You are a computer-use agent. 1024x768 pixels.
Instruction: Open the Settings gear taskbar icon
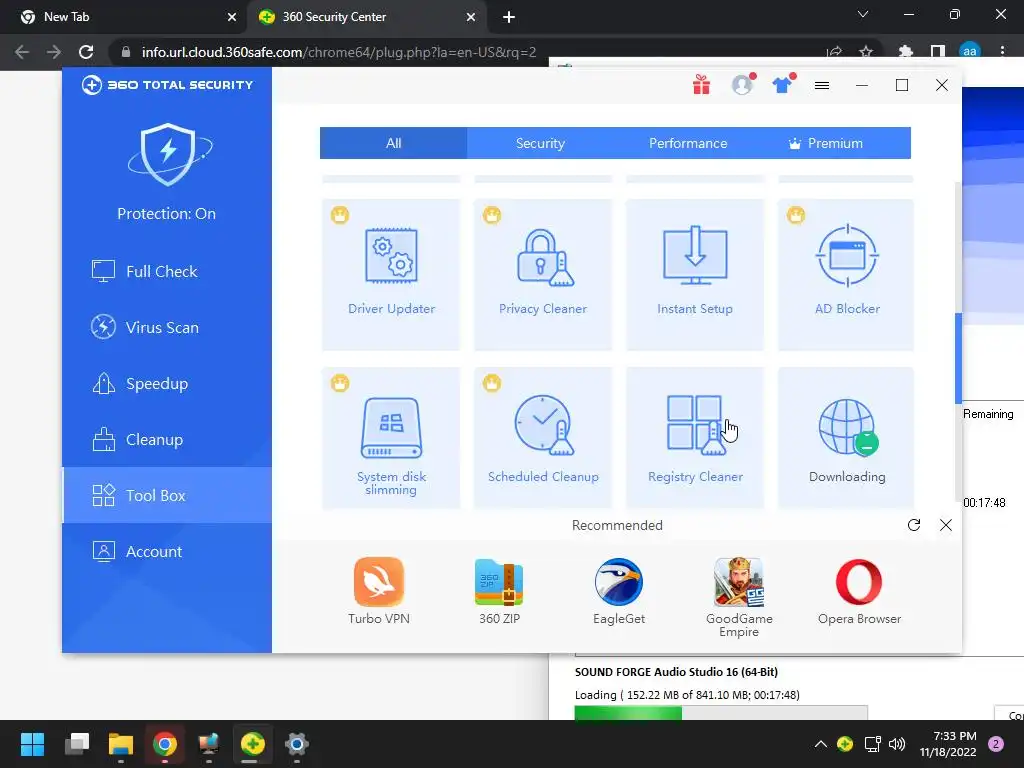point(296,744)
